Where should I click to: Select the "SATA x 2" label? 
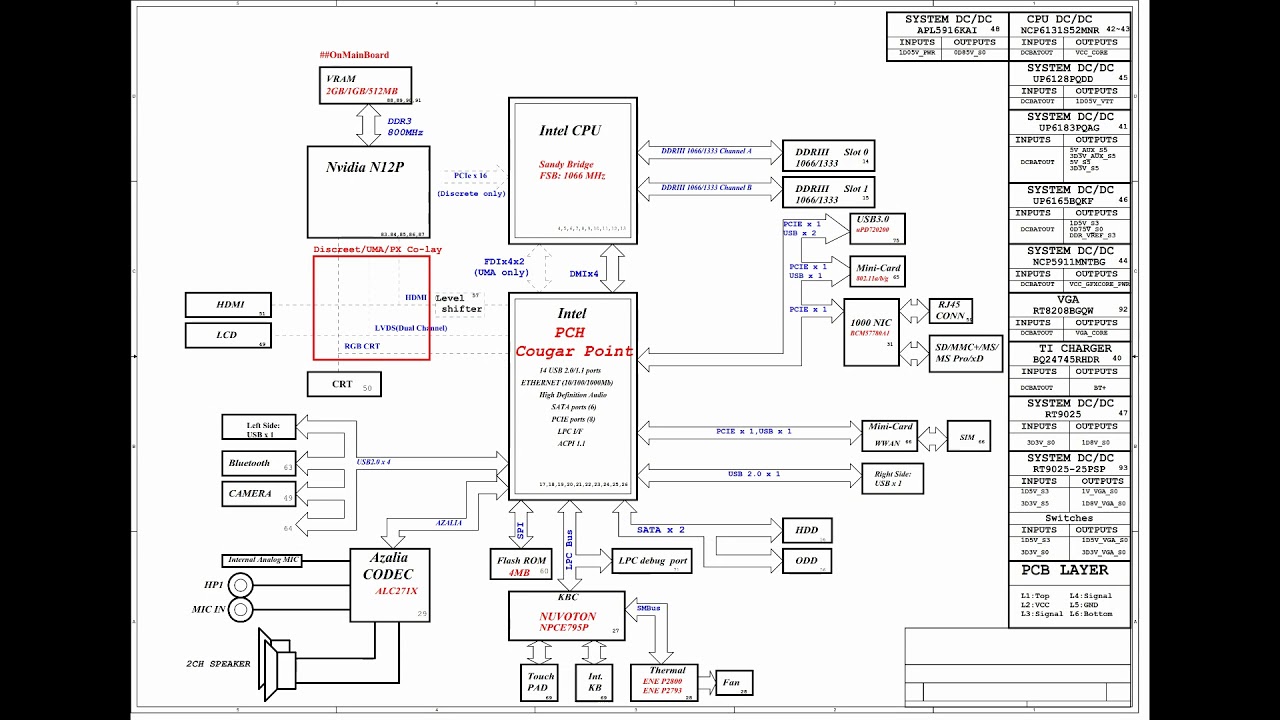661,530
